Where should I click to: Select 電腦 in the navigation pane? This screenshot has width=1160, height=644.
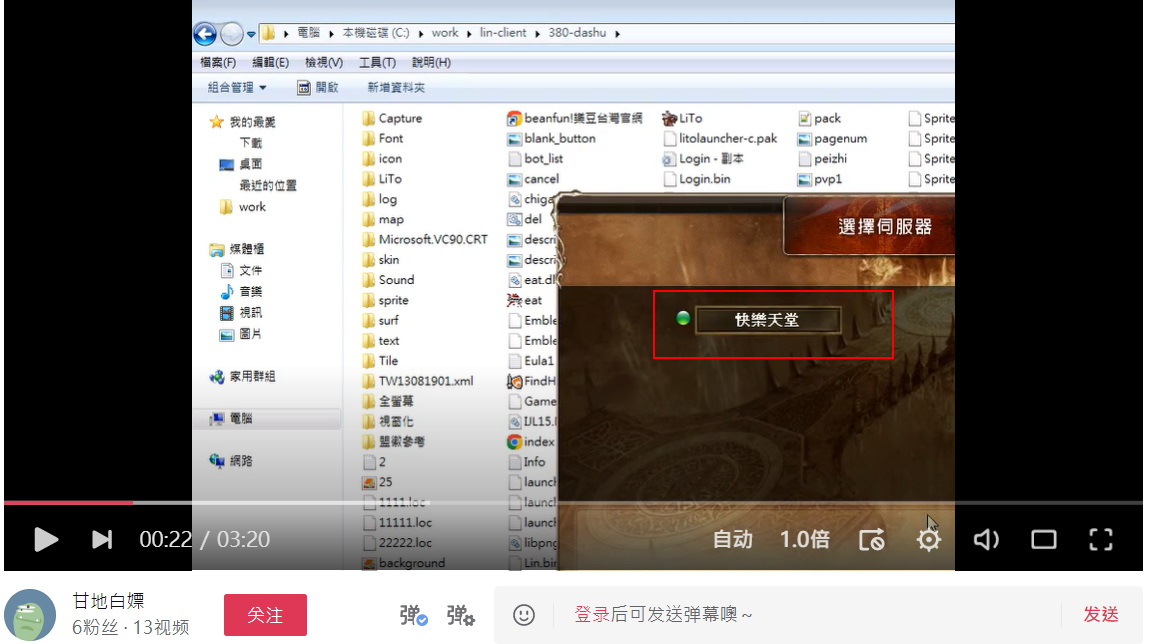[x=232, y=418]
